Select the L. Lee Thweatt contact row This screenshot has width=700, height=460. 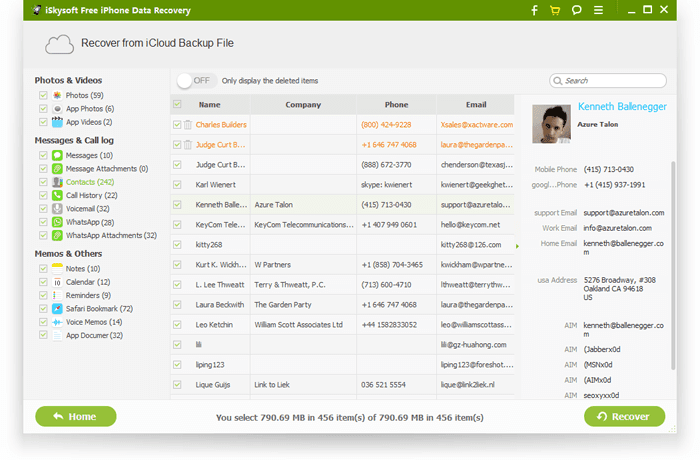[x=342, y=284]
